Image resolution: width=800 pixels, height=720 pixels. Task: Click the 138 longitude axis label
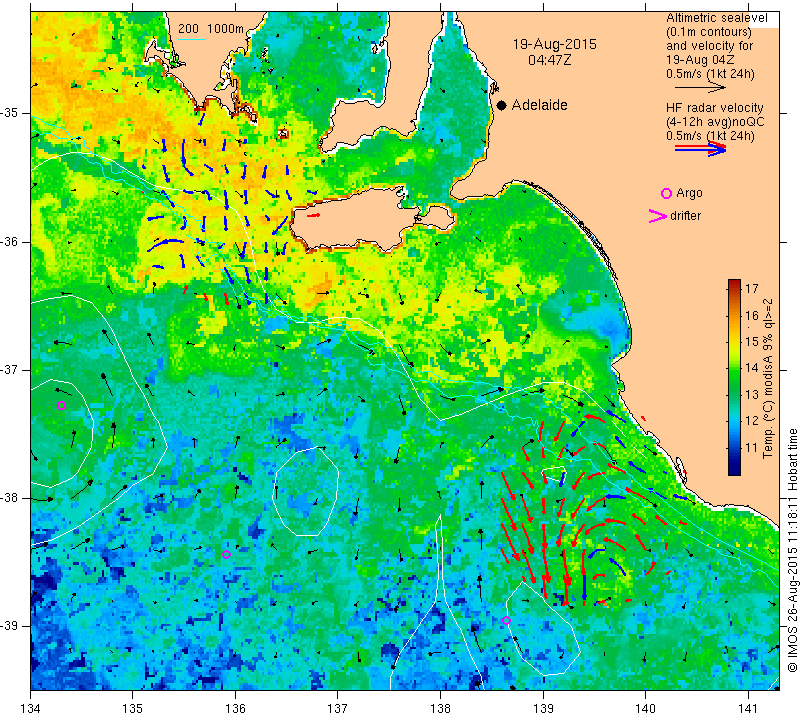point(440,709)
